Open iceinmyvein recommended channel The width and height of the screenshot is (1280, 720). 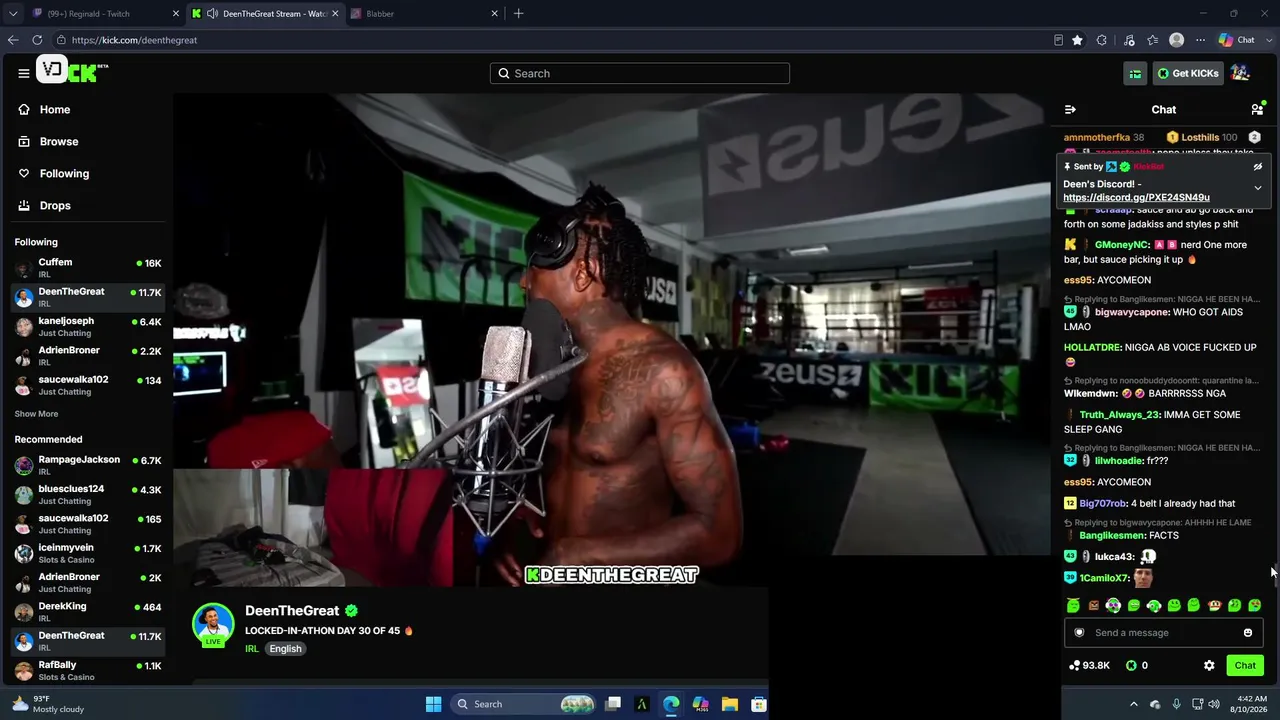pyautogui.click(x=88, y=553)
